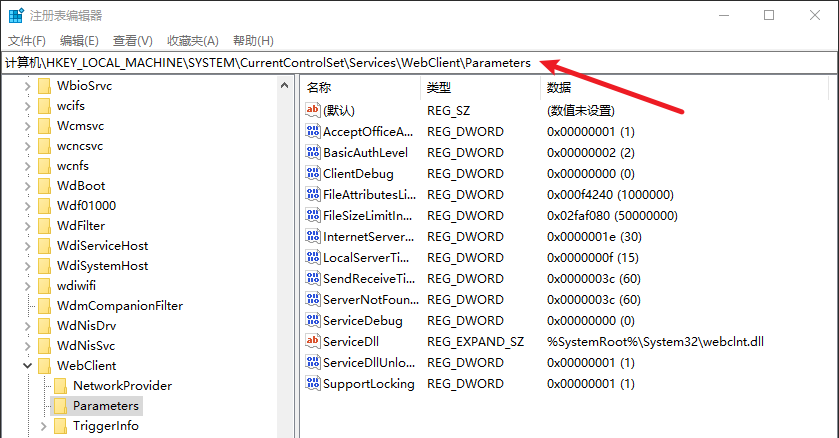Select the Parameters key in tree

tap(105, 406)
